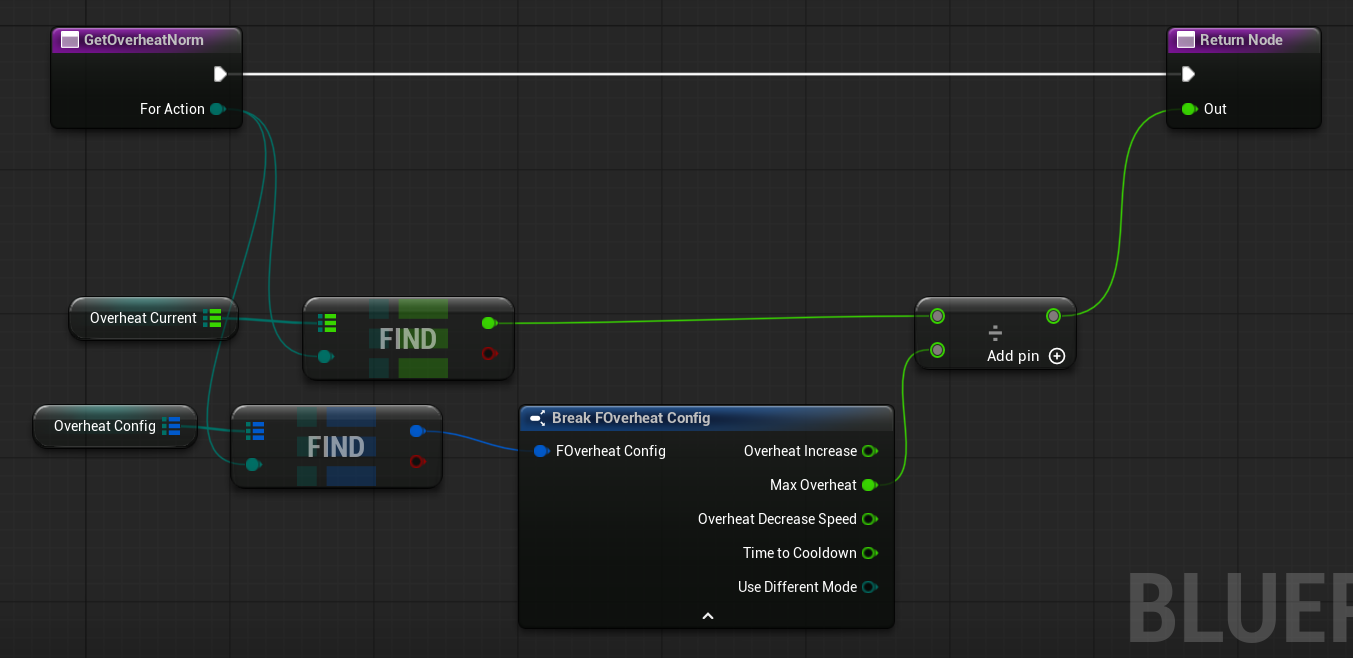Select the blue FIND map node

tap(336, 447)
